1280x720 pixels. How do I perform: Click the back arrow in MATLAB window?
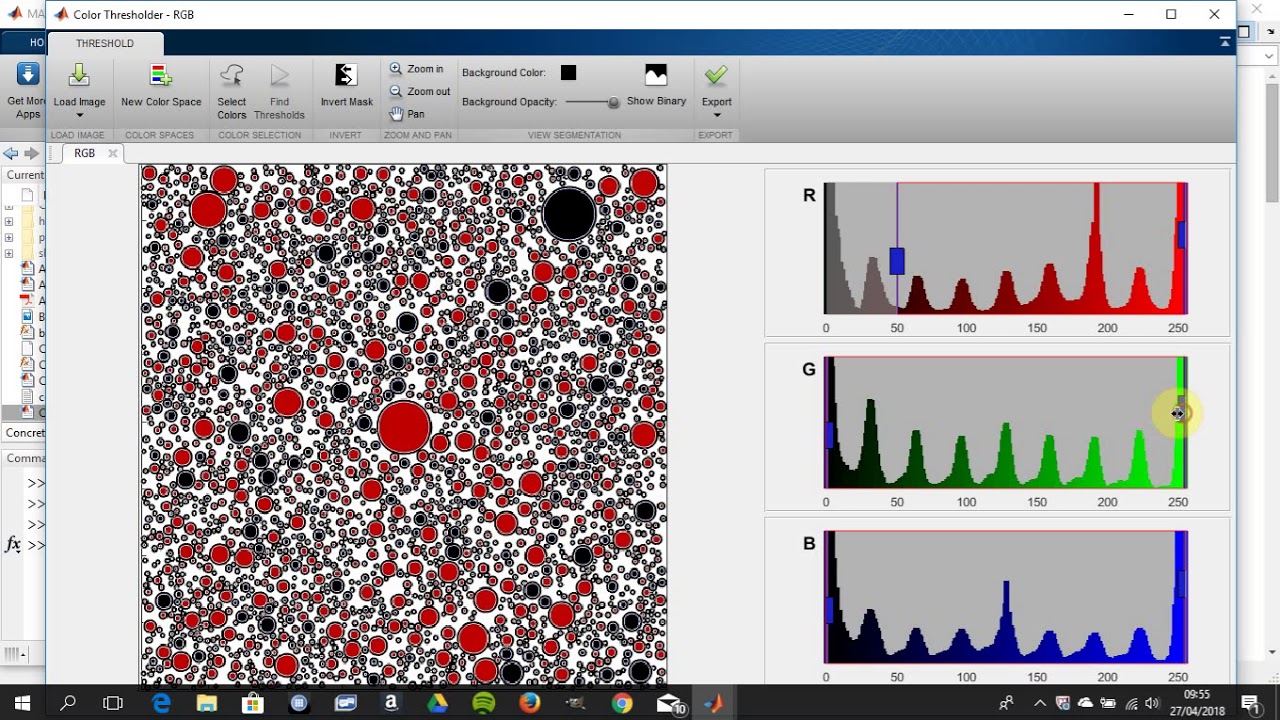coord(10,153)
